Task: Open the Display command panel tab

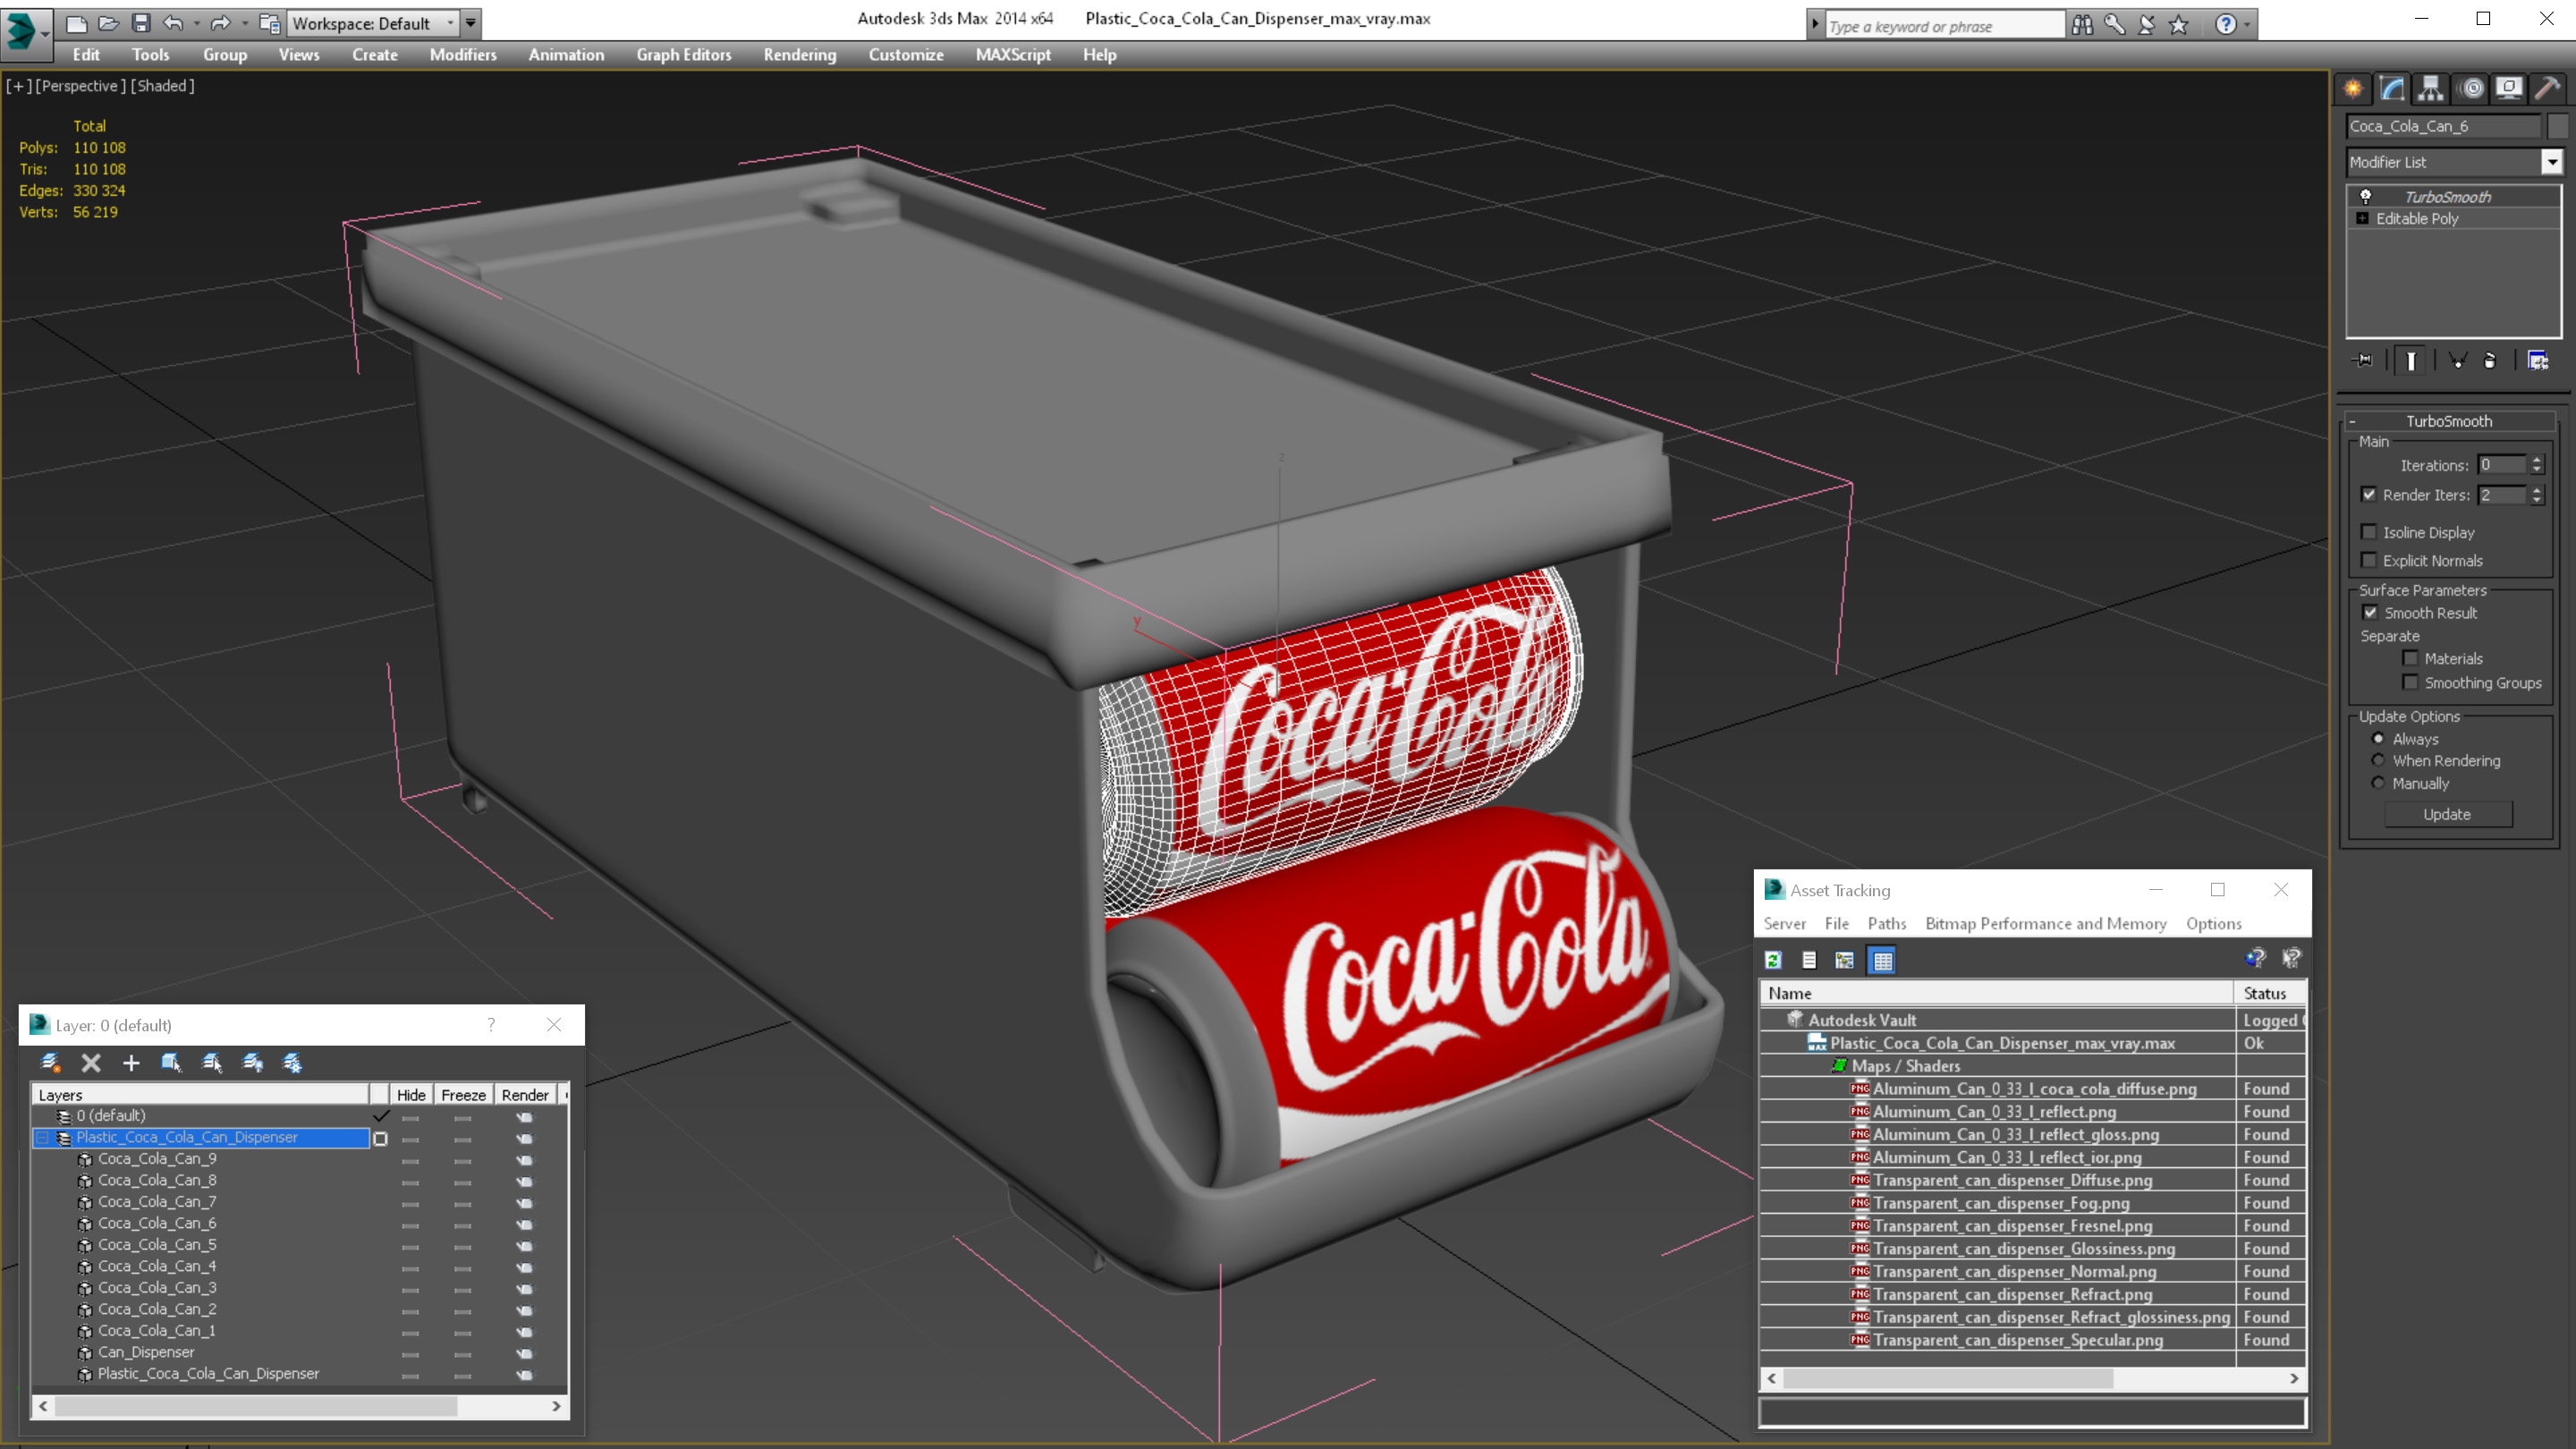Action: [x=2509, y=88]
